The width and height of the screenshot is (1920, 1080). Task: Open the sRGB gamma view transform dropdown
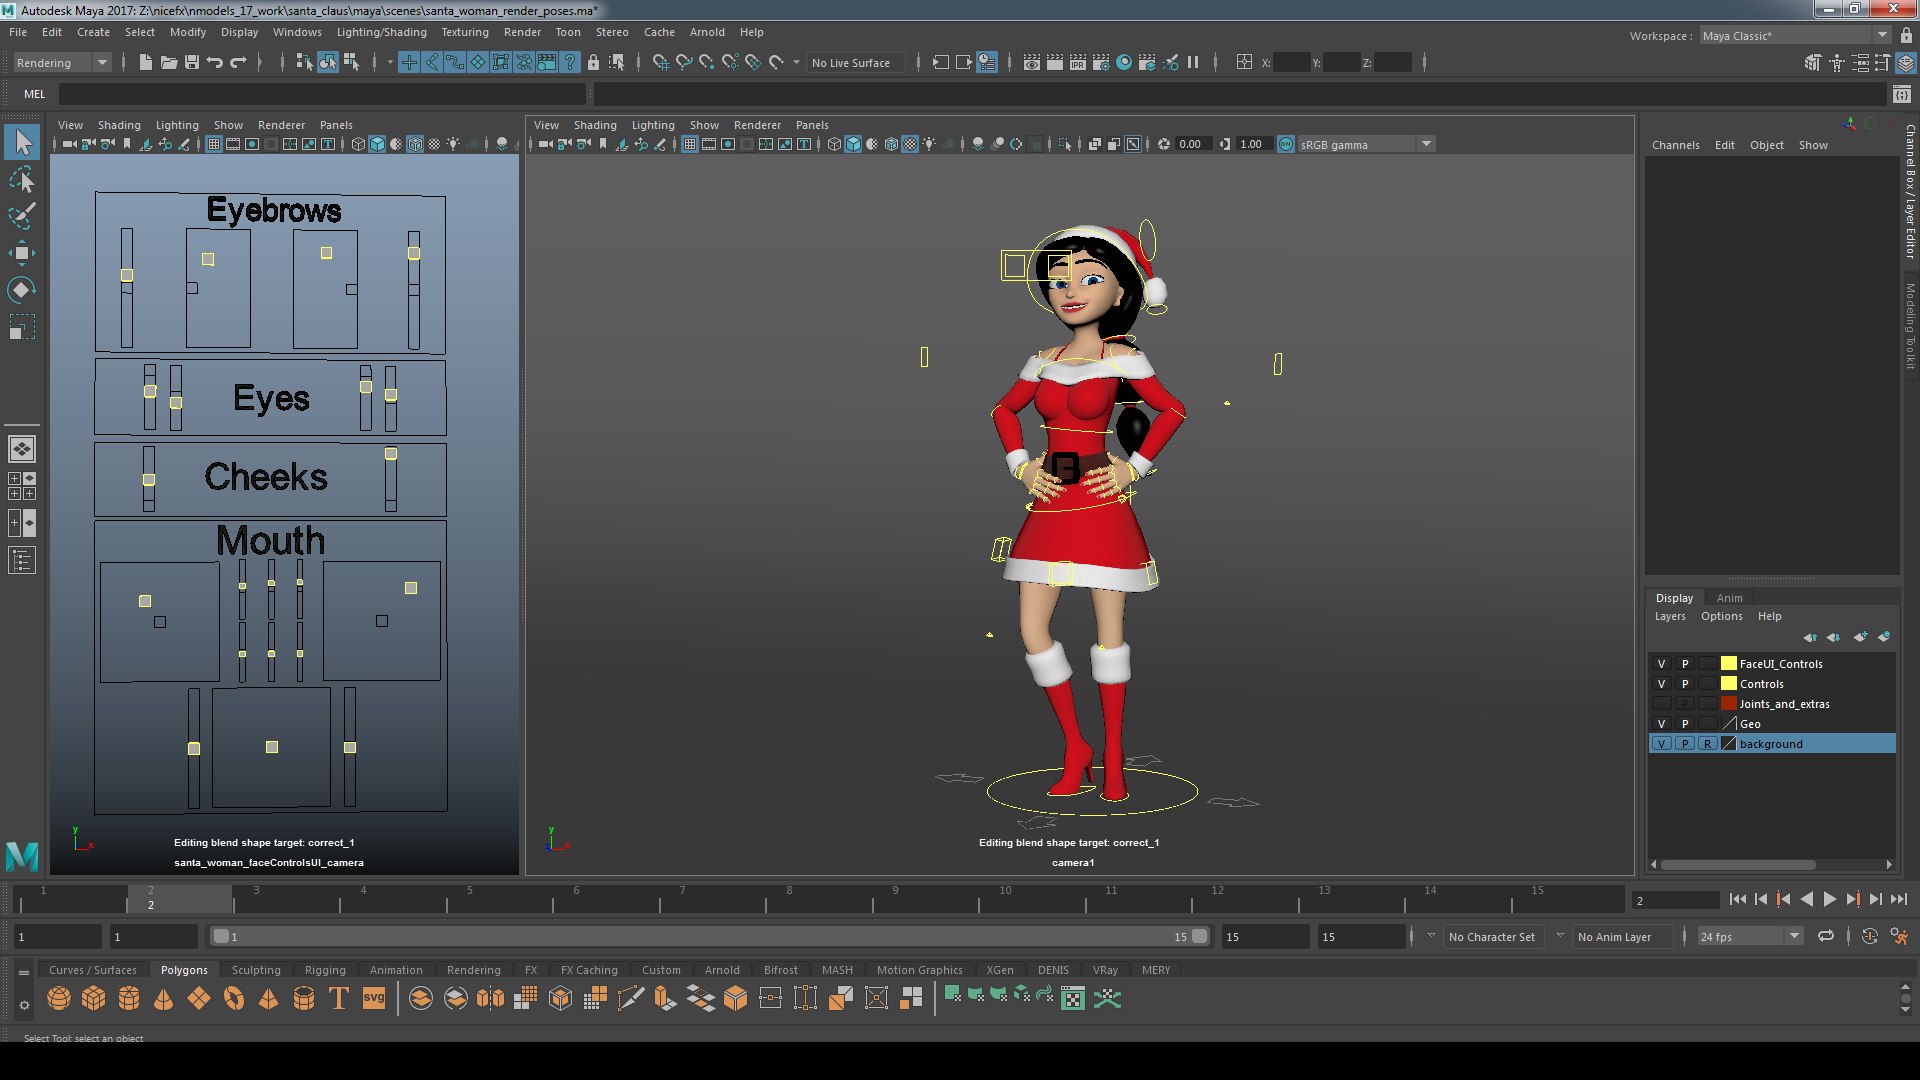pos(1366,144)
